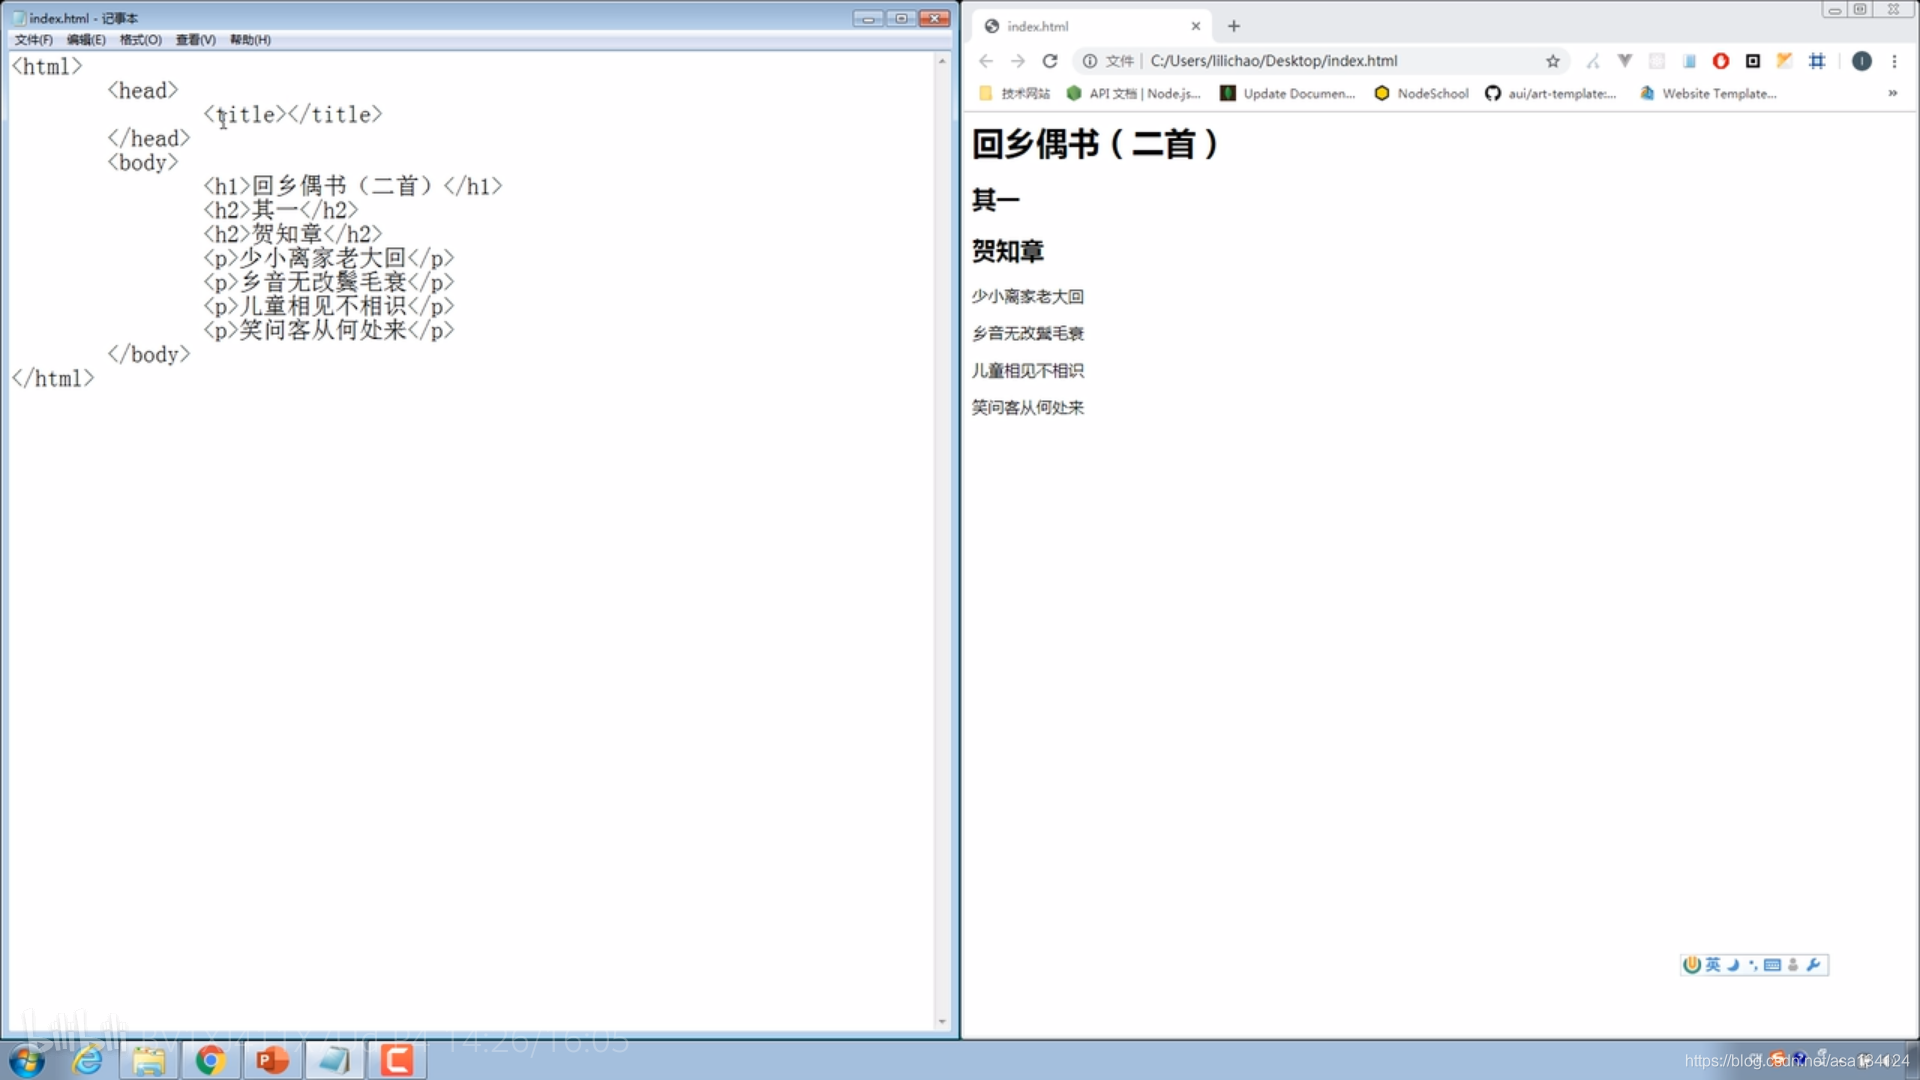This screenshot has width=1920, height=1080.
Task: Click the rendered subheading 贺知章
Action: [1008, 251]
